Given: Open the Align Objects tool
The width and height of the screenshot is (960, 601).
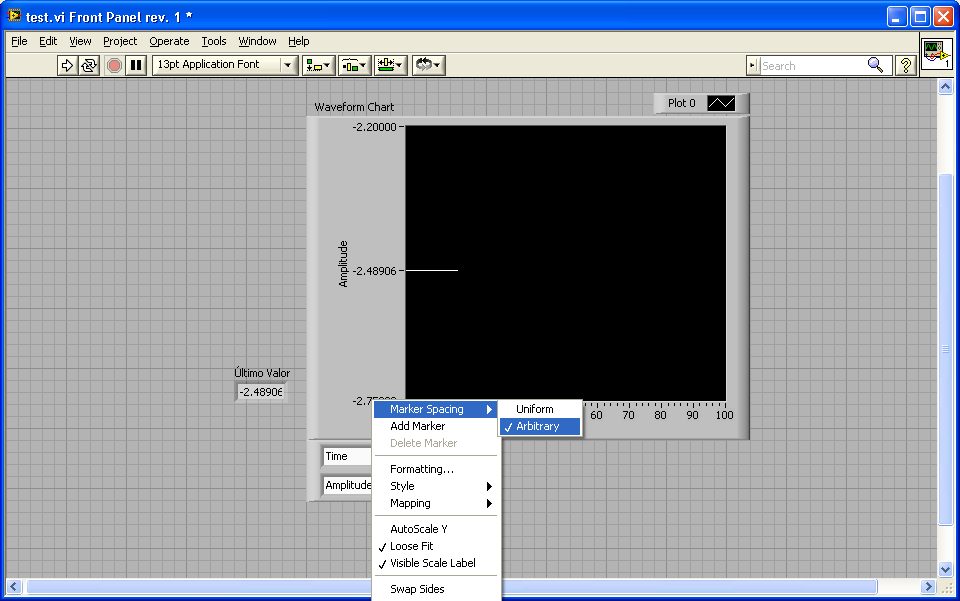Looking at the screenshot, I should (318, 65).
